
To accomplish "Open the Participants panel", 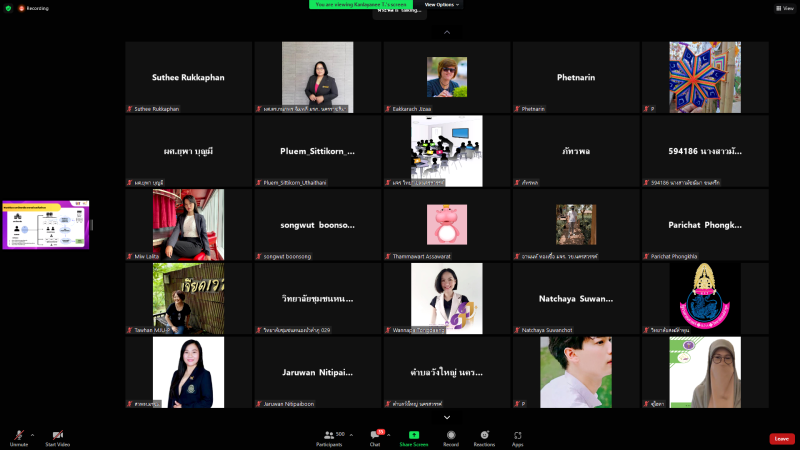I will [x=329, y=438].
